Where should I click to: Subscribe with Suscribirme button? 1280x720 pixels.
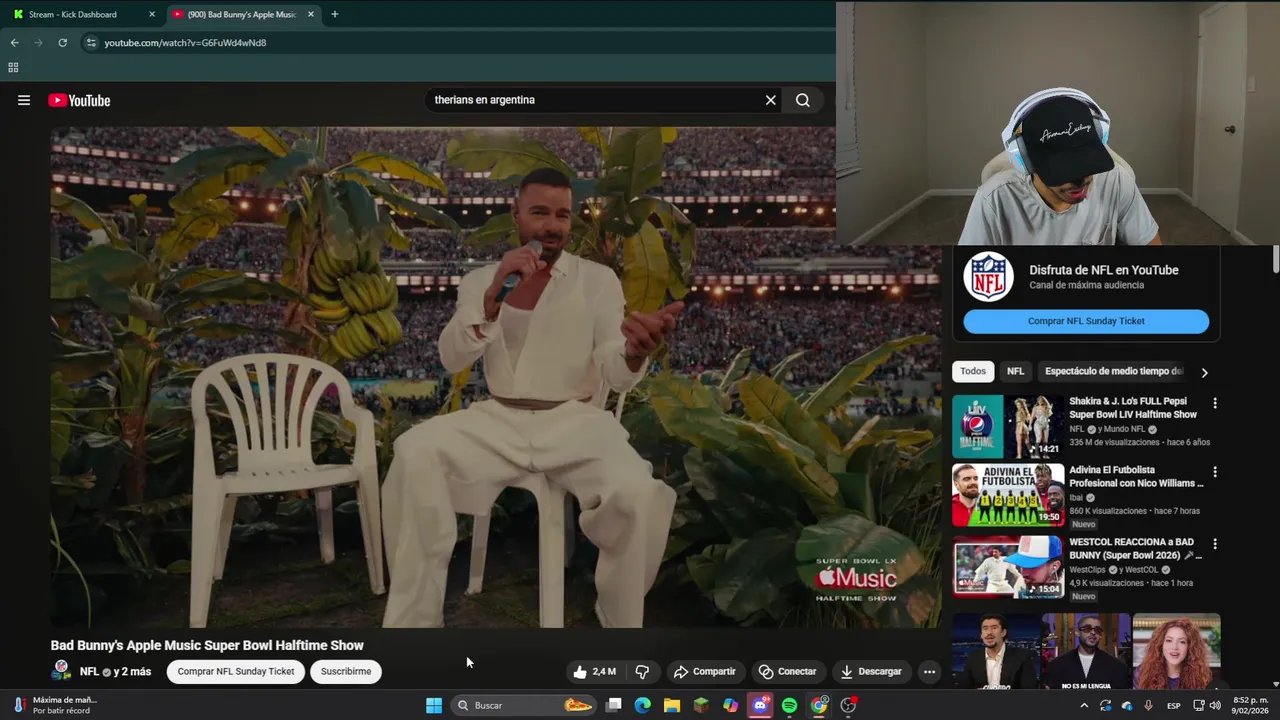[x=346, y=672]
